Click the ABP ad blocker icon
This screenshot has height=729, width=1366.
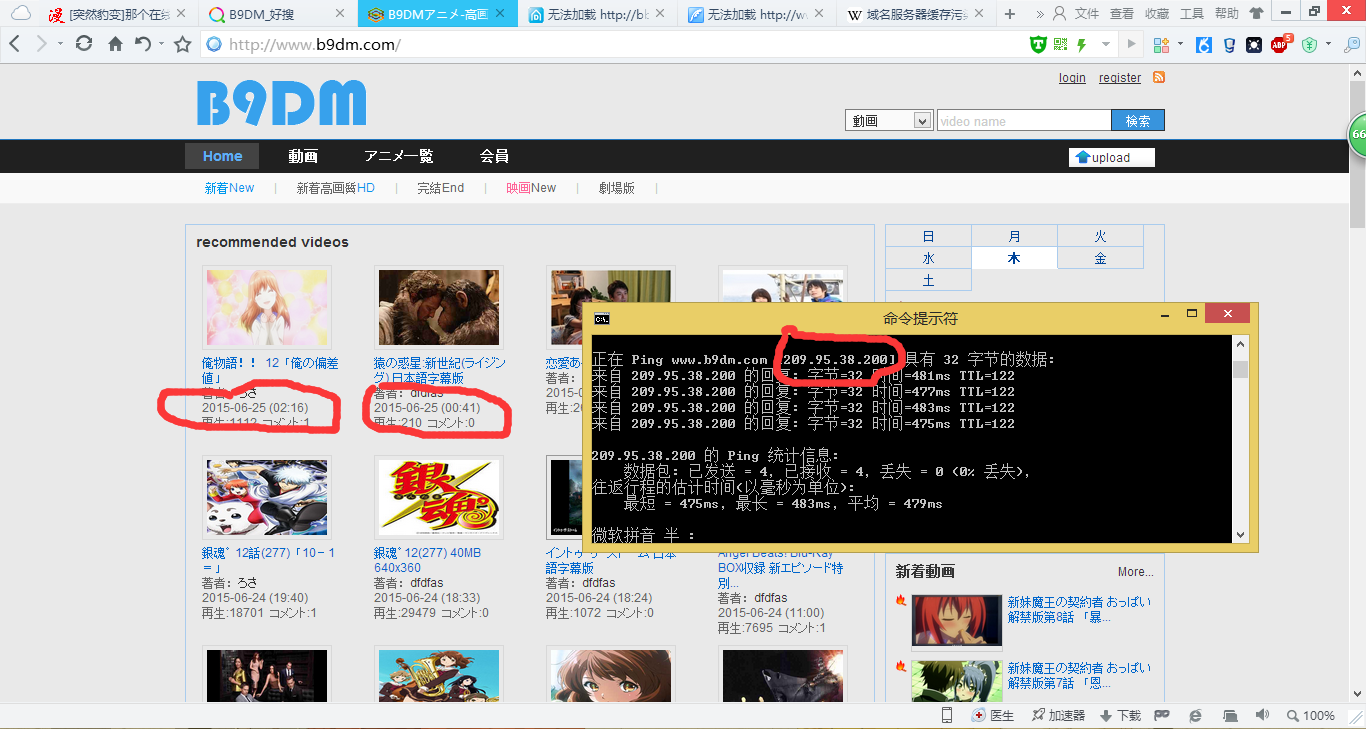(x=1279, y=44)
